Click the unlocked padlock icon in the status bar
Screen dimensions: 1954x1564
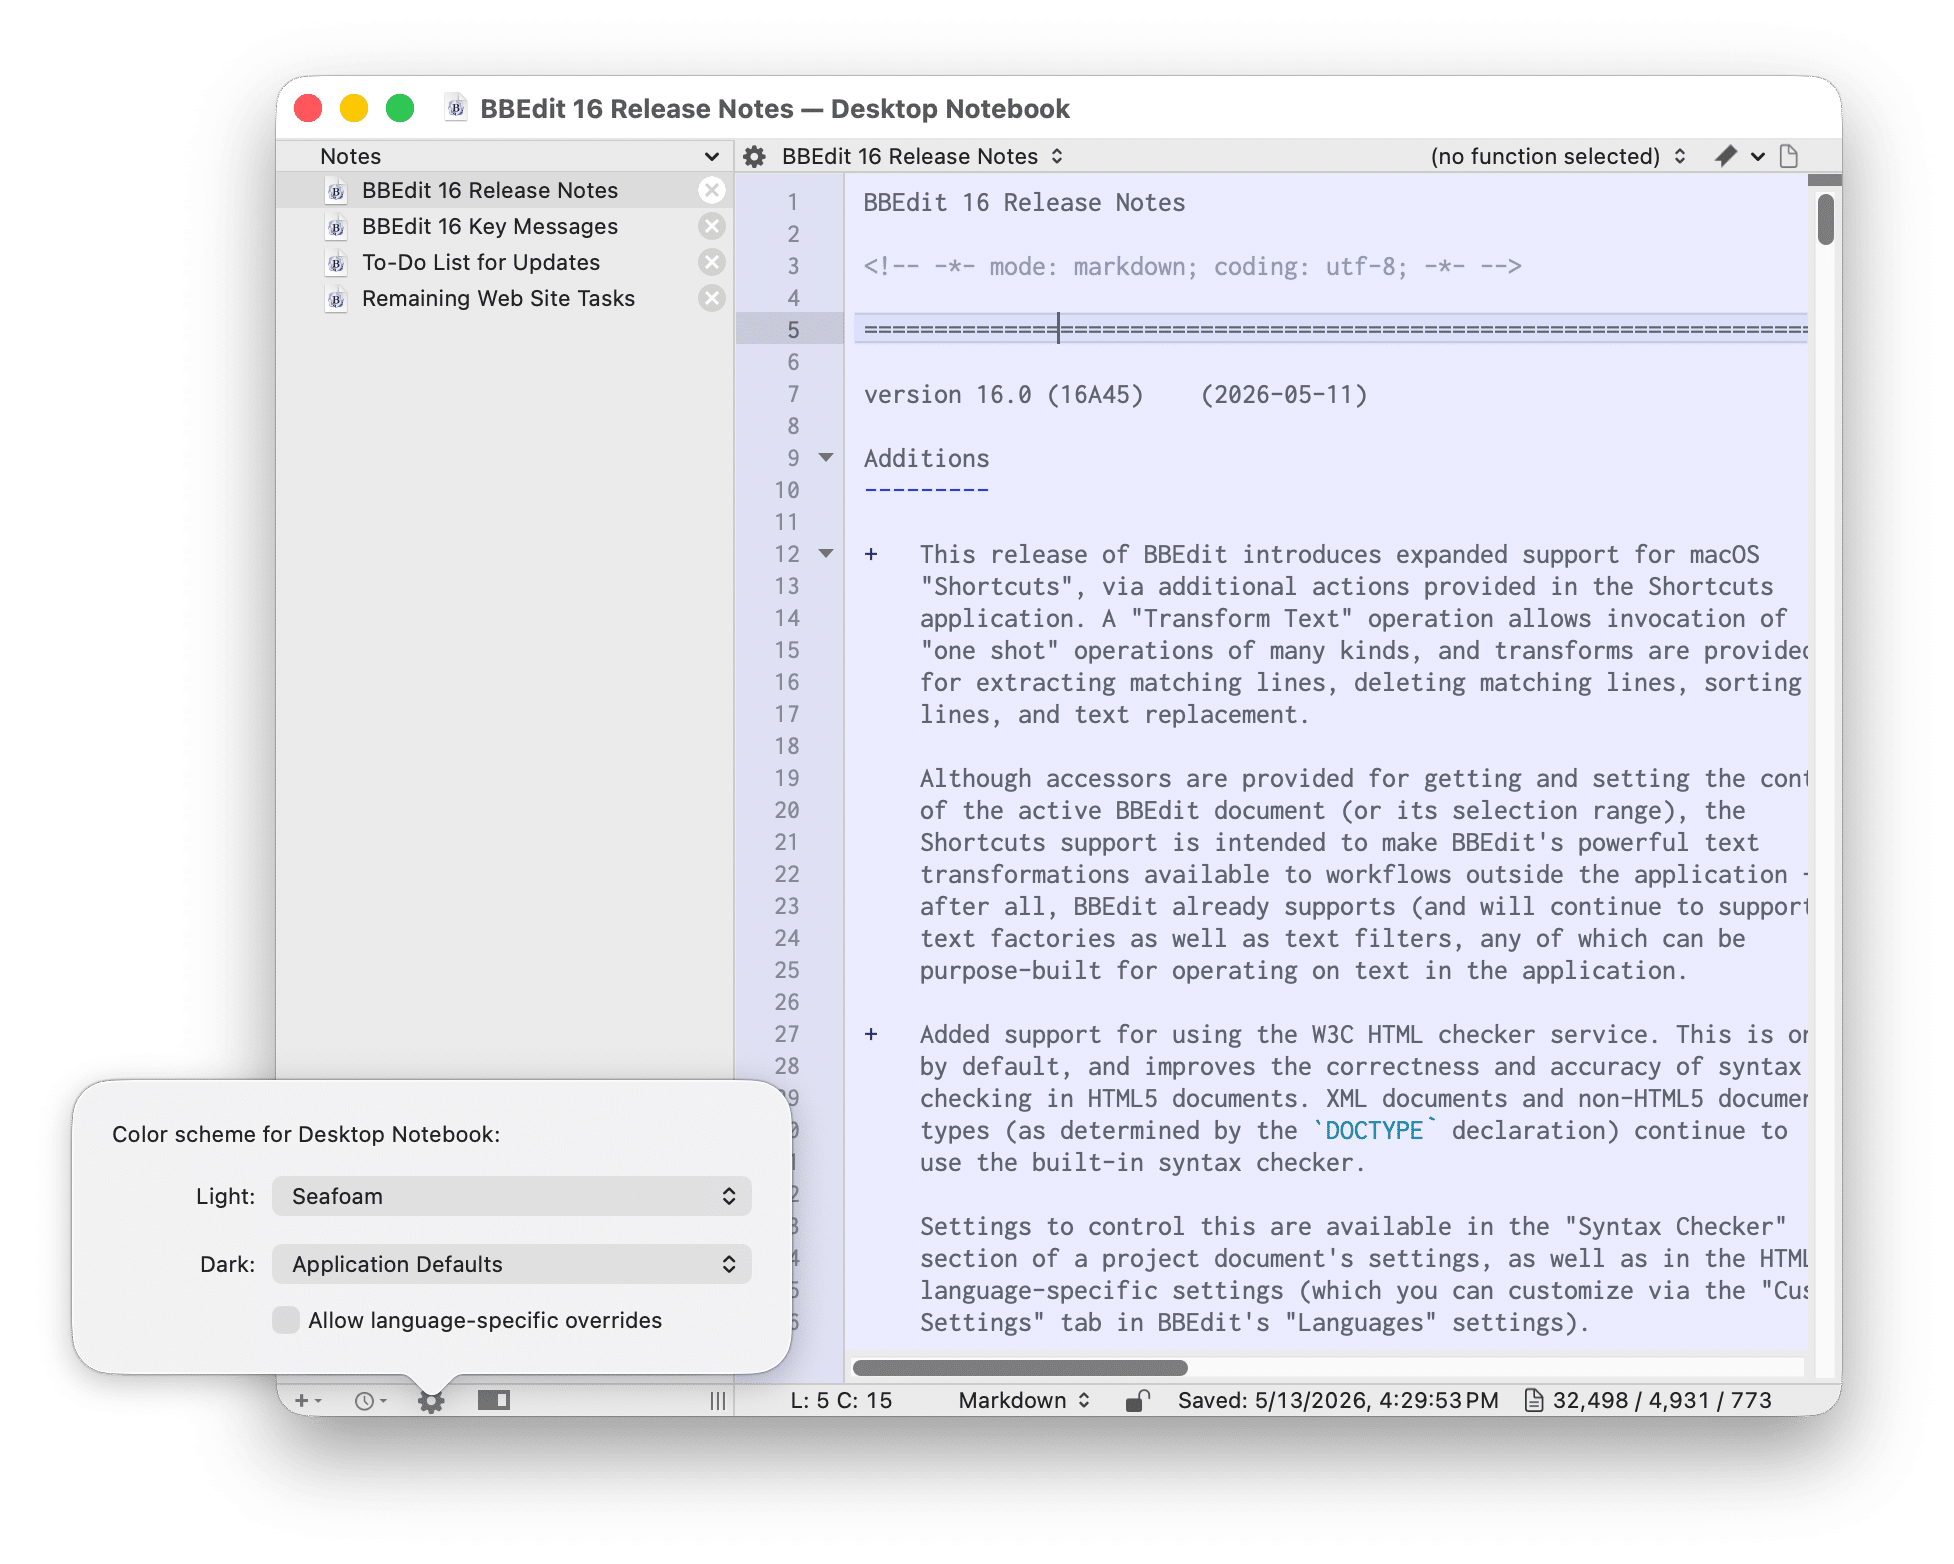(x=1137, y=1400)
